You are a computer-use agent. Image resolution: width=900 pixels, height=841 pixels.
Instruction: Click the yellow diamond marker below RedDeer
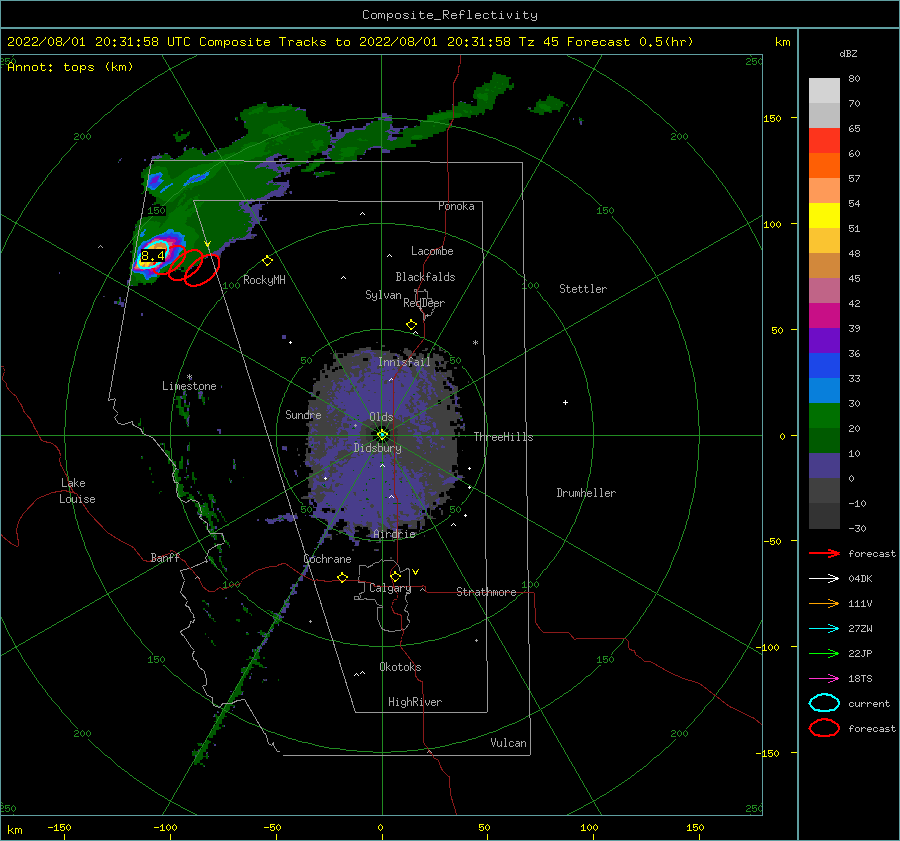click(x=411, y=325)
